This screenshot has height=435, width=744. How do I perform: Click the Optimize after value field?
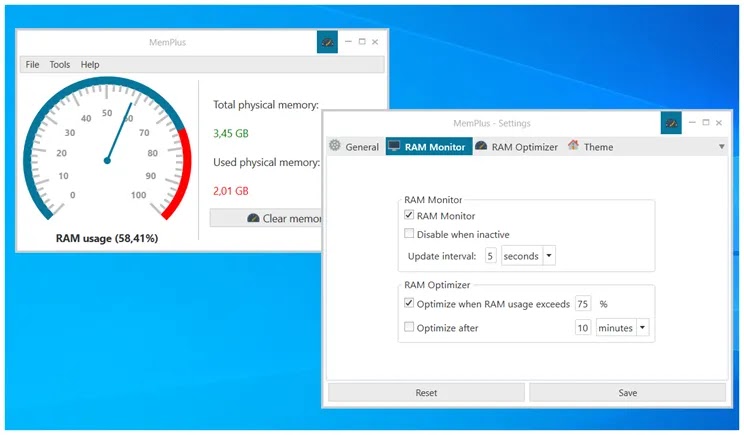(583, 328)
